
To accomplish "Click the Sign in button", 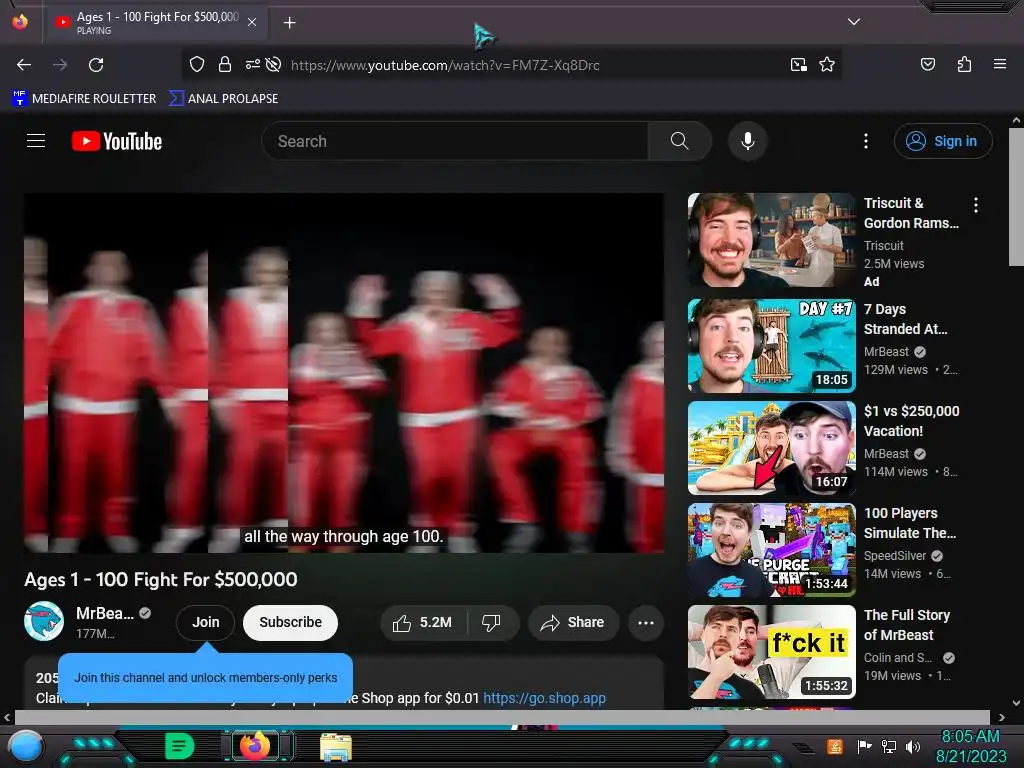I will click(943, 141).
